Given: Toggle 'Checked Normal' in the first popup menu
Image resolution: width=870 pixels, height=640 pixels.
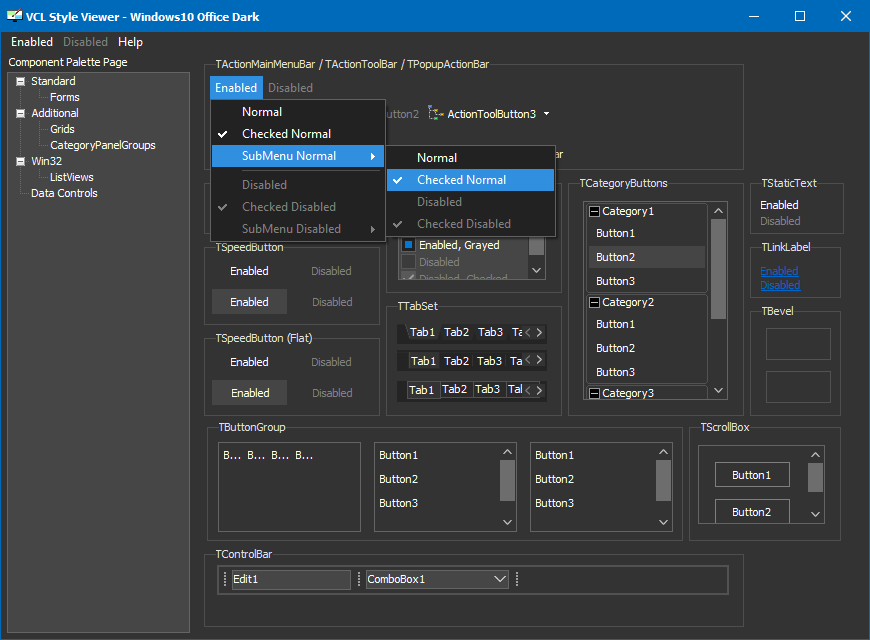Looking at the screenshot, I should point(299,134).
